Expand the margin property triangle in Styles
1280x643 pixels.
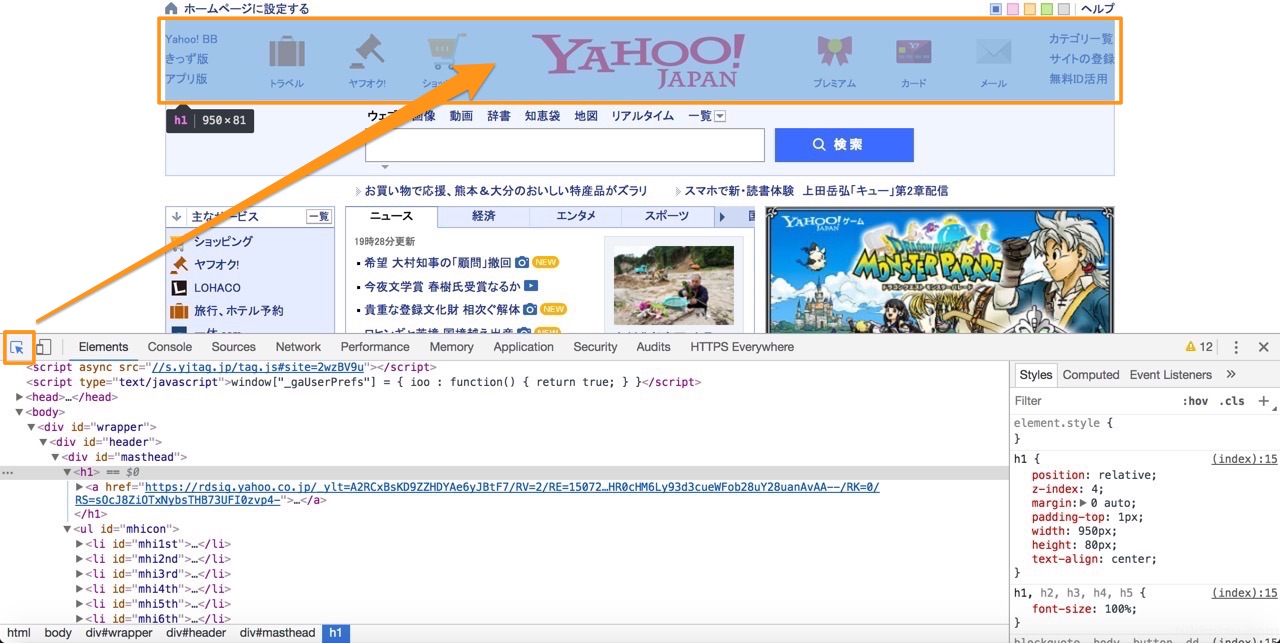[x=1082, y=503]
